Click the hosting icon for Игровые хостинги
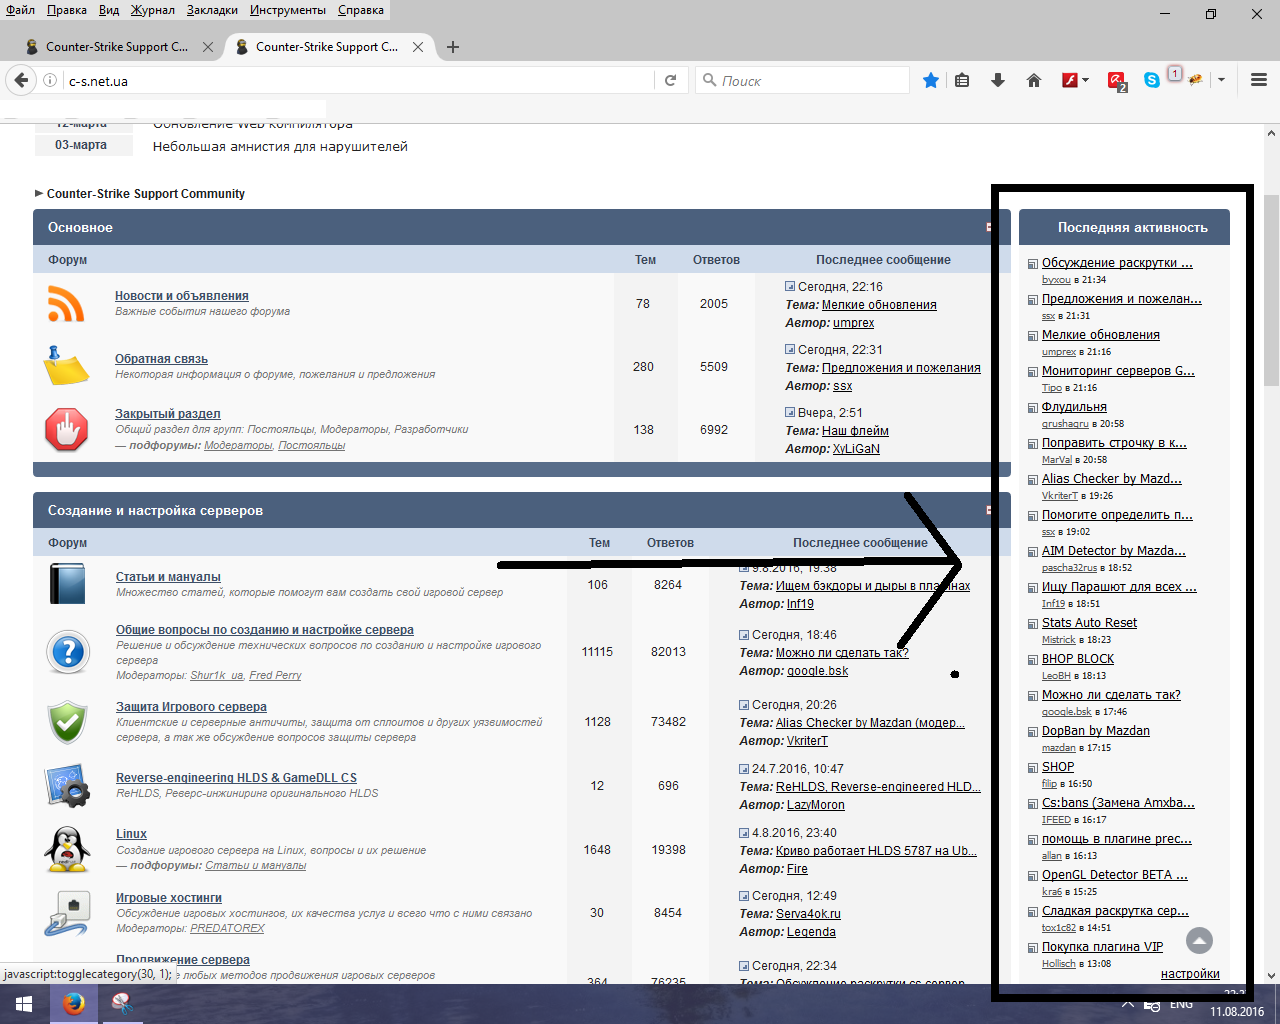Viewport: 1280px width, 1024px height. pyautogui.click(x=68, y=912)
